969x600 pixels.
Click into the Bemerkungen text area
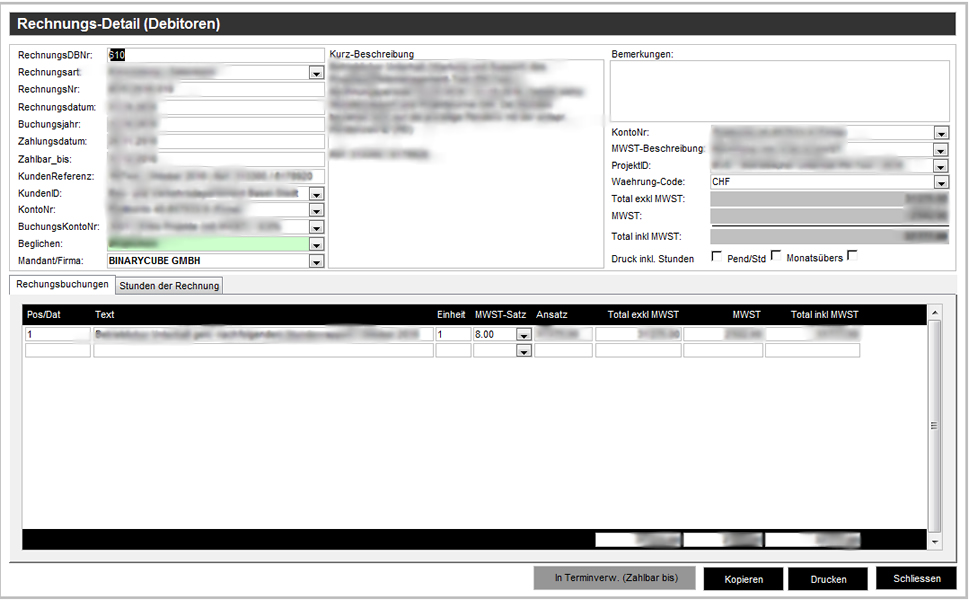779,90
